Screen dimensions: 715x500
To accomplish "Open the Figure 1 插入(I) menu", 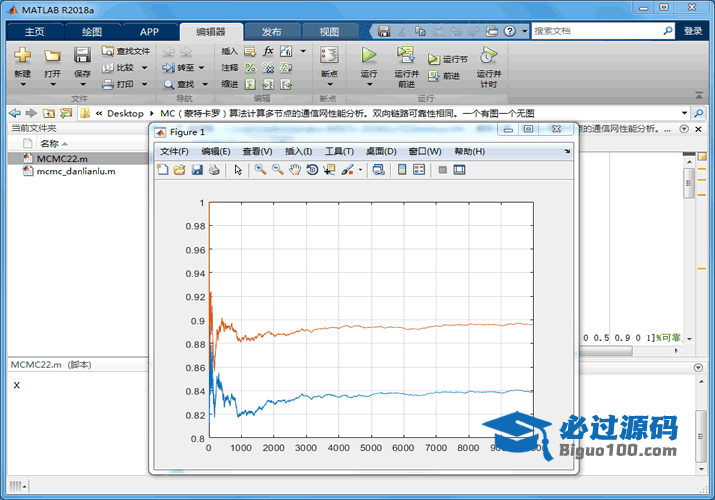I will [x=298, y=151].
